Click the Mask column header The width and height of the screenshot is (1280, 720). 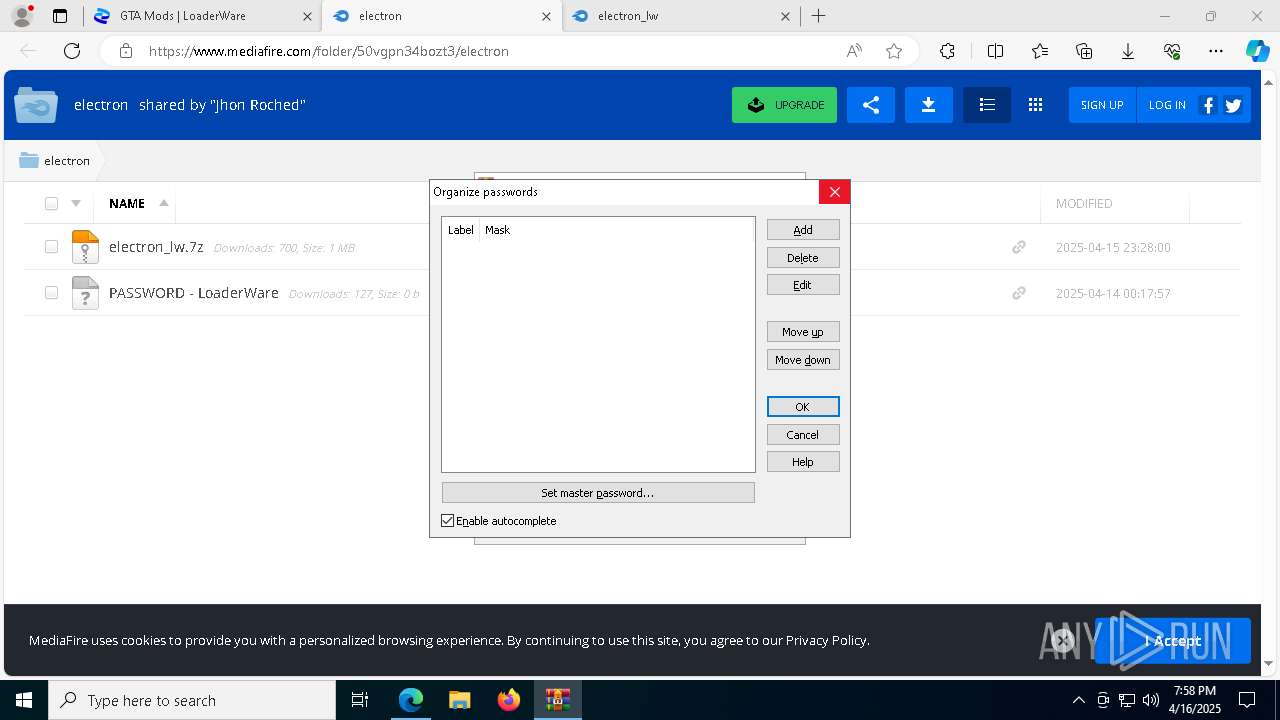pyautogui.click(x=497, y=230)
